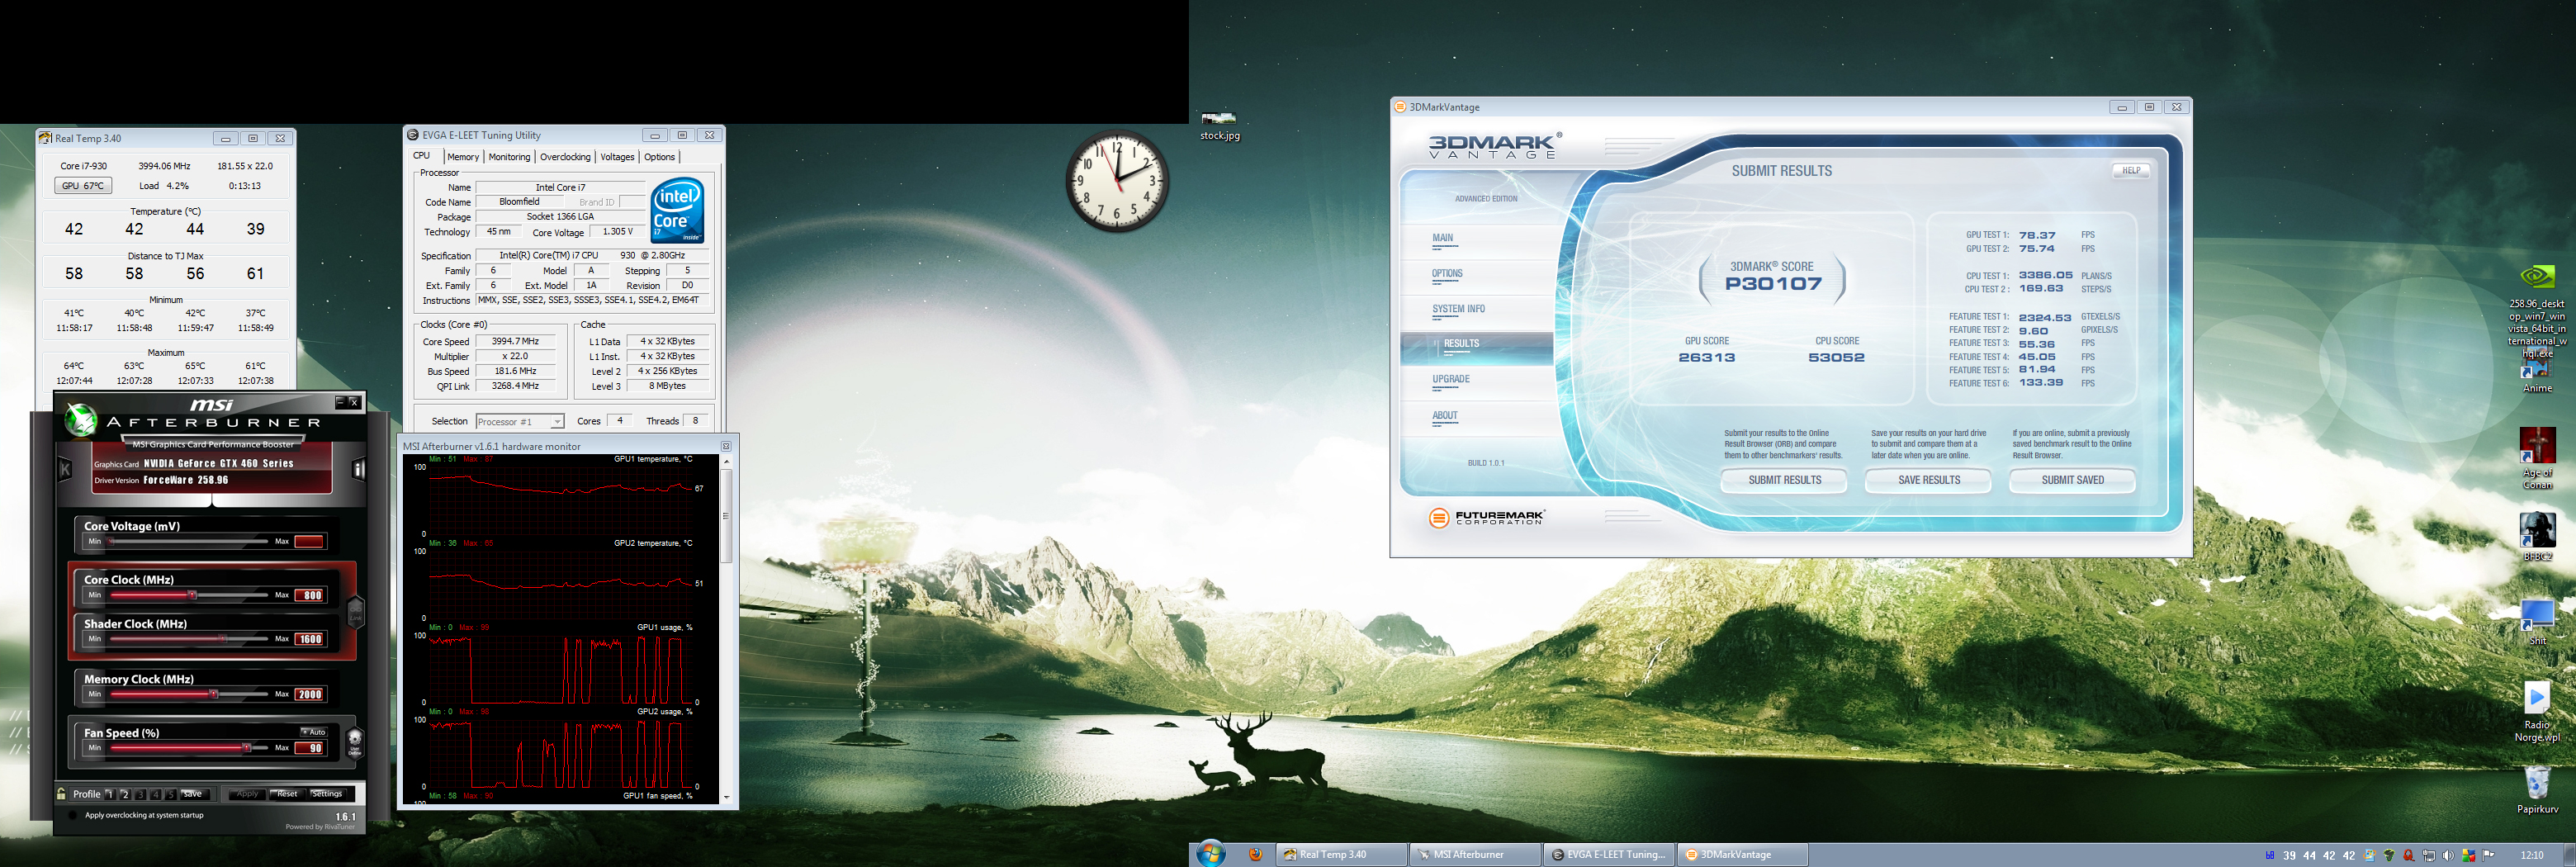Click the hardware monitor vertical scrollbar
Viewport: 2576px width, 867px height.
pyautogui.click(x=726, y=628)
